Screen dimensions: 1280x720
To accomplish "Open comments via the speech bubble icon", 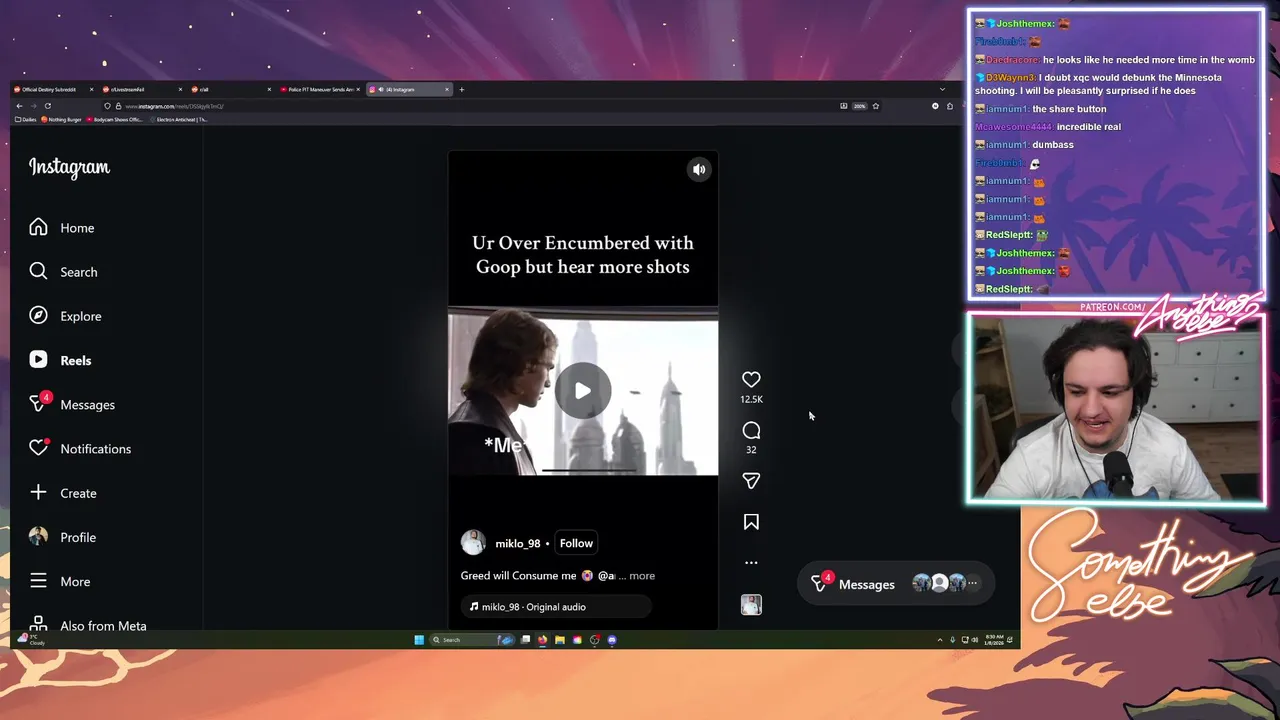I will click(x=751, y=430).
